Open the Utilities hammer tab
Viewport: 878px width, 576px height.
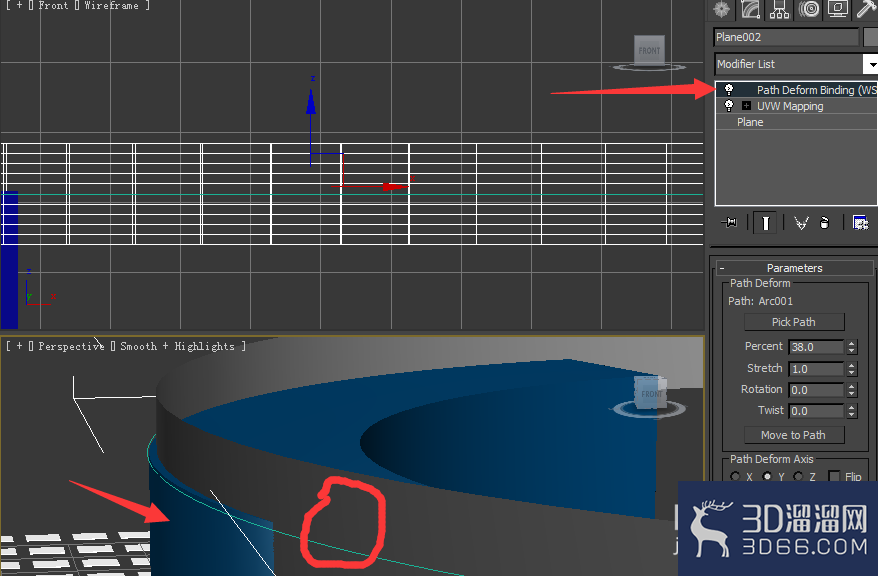pos(866,9)
